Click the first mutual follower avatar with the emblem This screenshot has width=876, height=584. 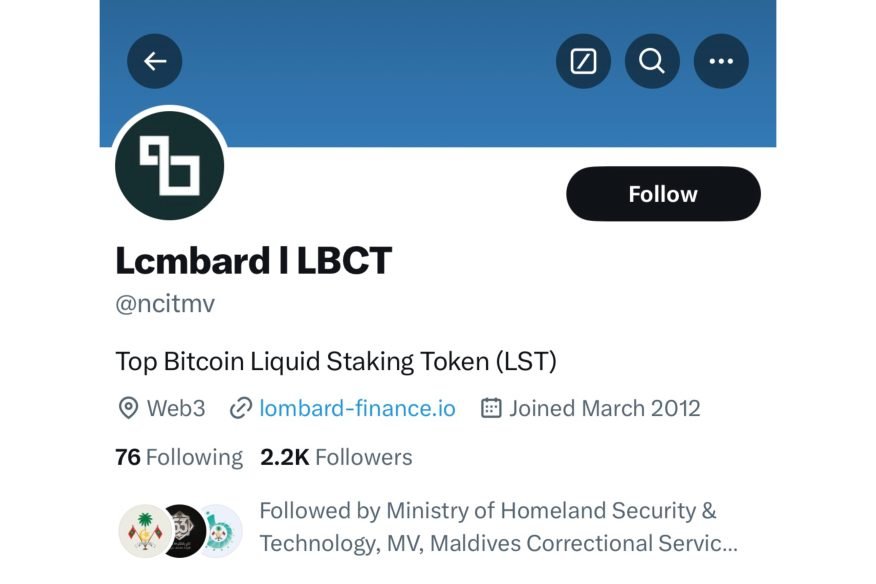[144, 530]
